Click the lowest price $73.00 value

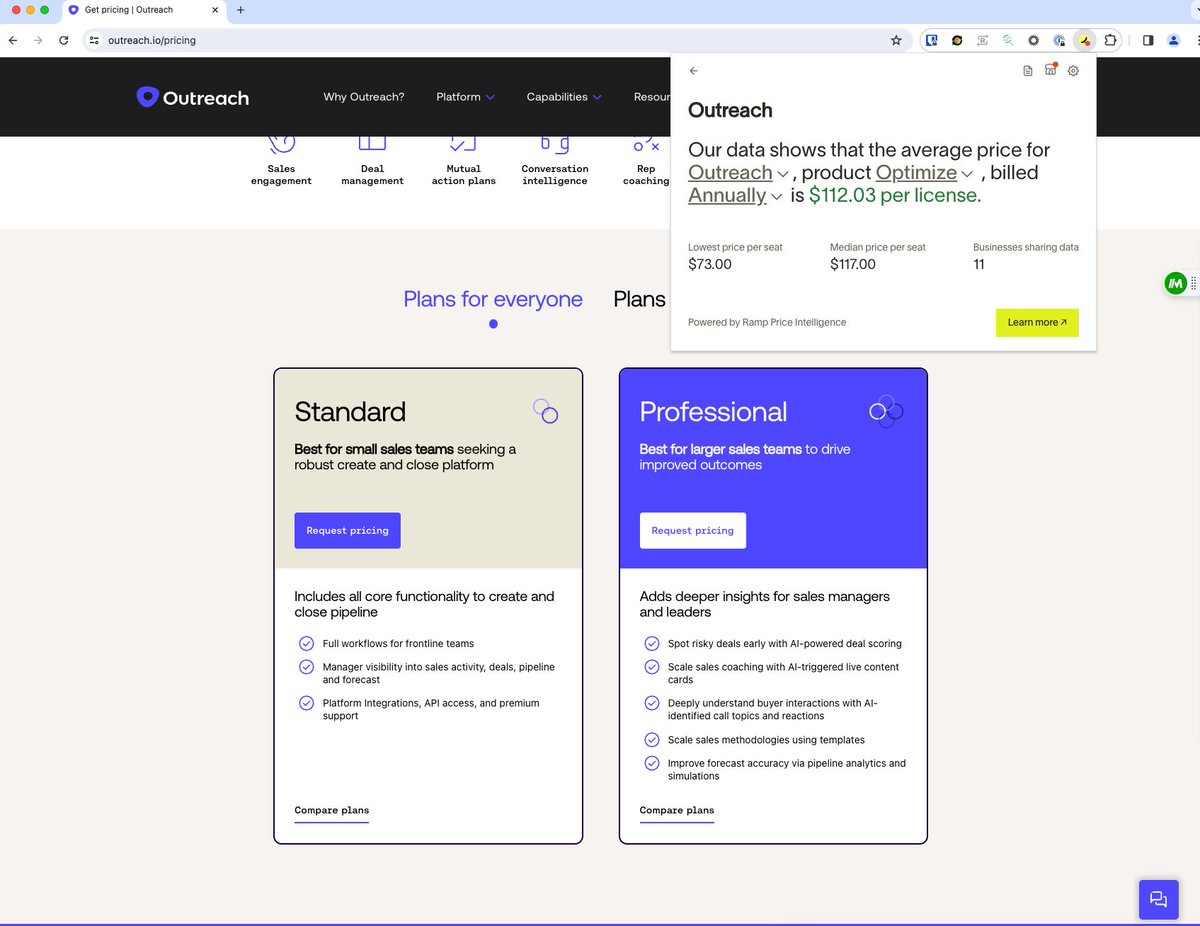pyautogui.click(x=710, y=265)
